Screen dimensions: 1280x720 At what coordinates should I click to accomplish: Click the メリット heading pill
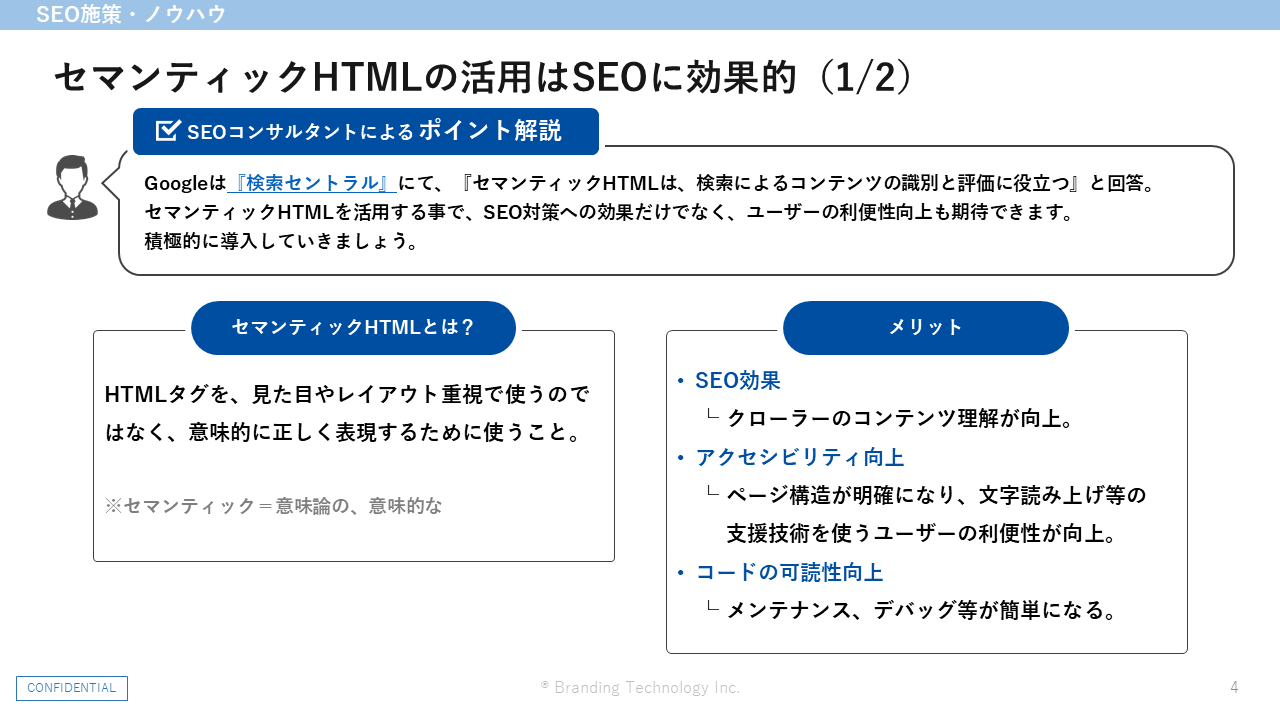[926, 328]
